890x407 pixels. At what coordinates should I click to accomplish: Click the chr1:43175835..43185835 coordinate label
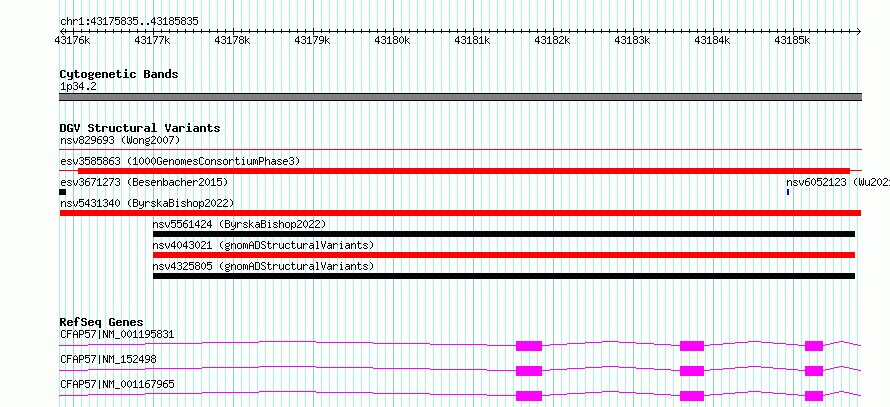129,22
